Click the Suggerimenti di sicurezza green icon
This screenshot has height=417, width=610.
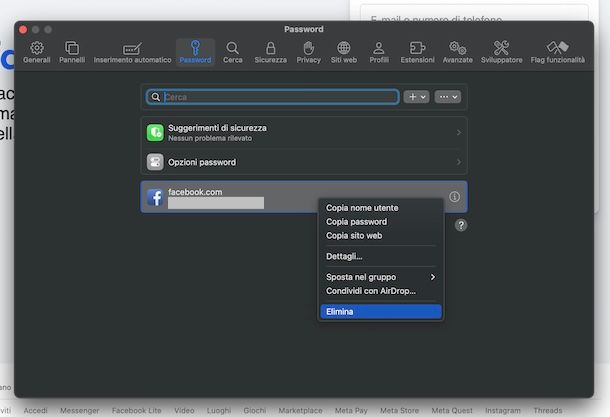coord(155,133)
